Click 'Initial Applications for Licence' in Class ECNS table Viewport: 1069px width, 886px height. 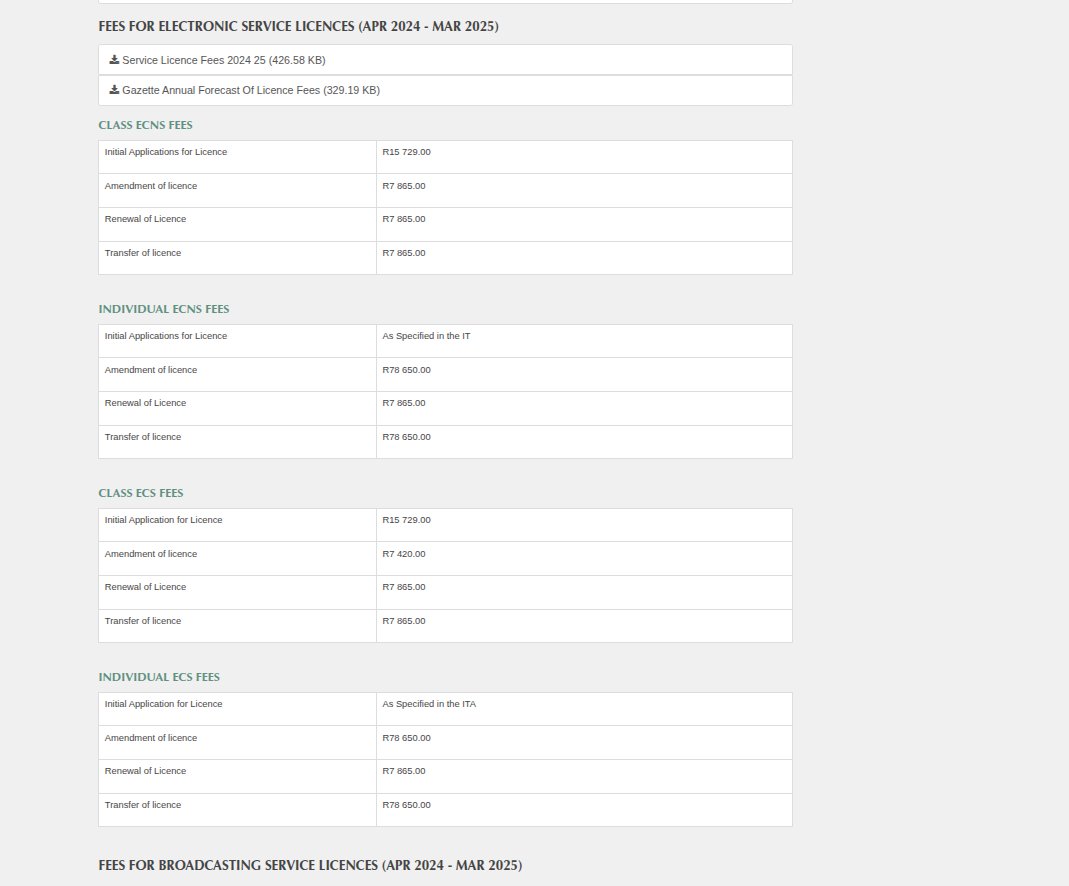[166, 152]
